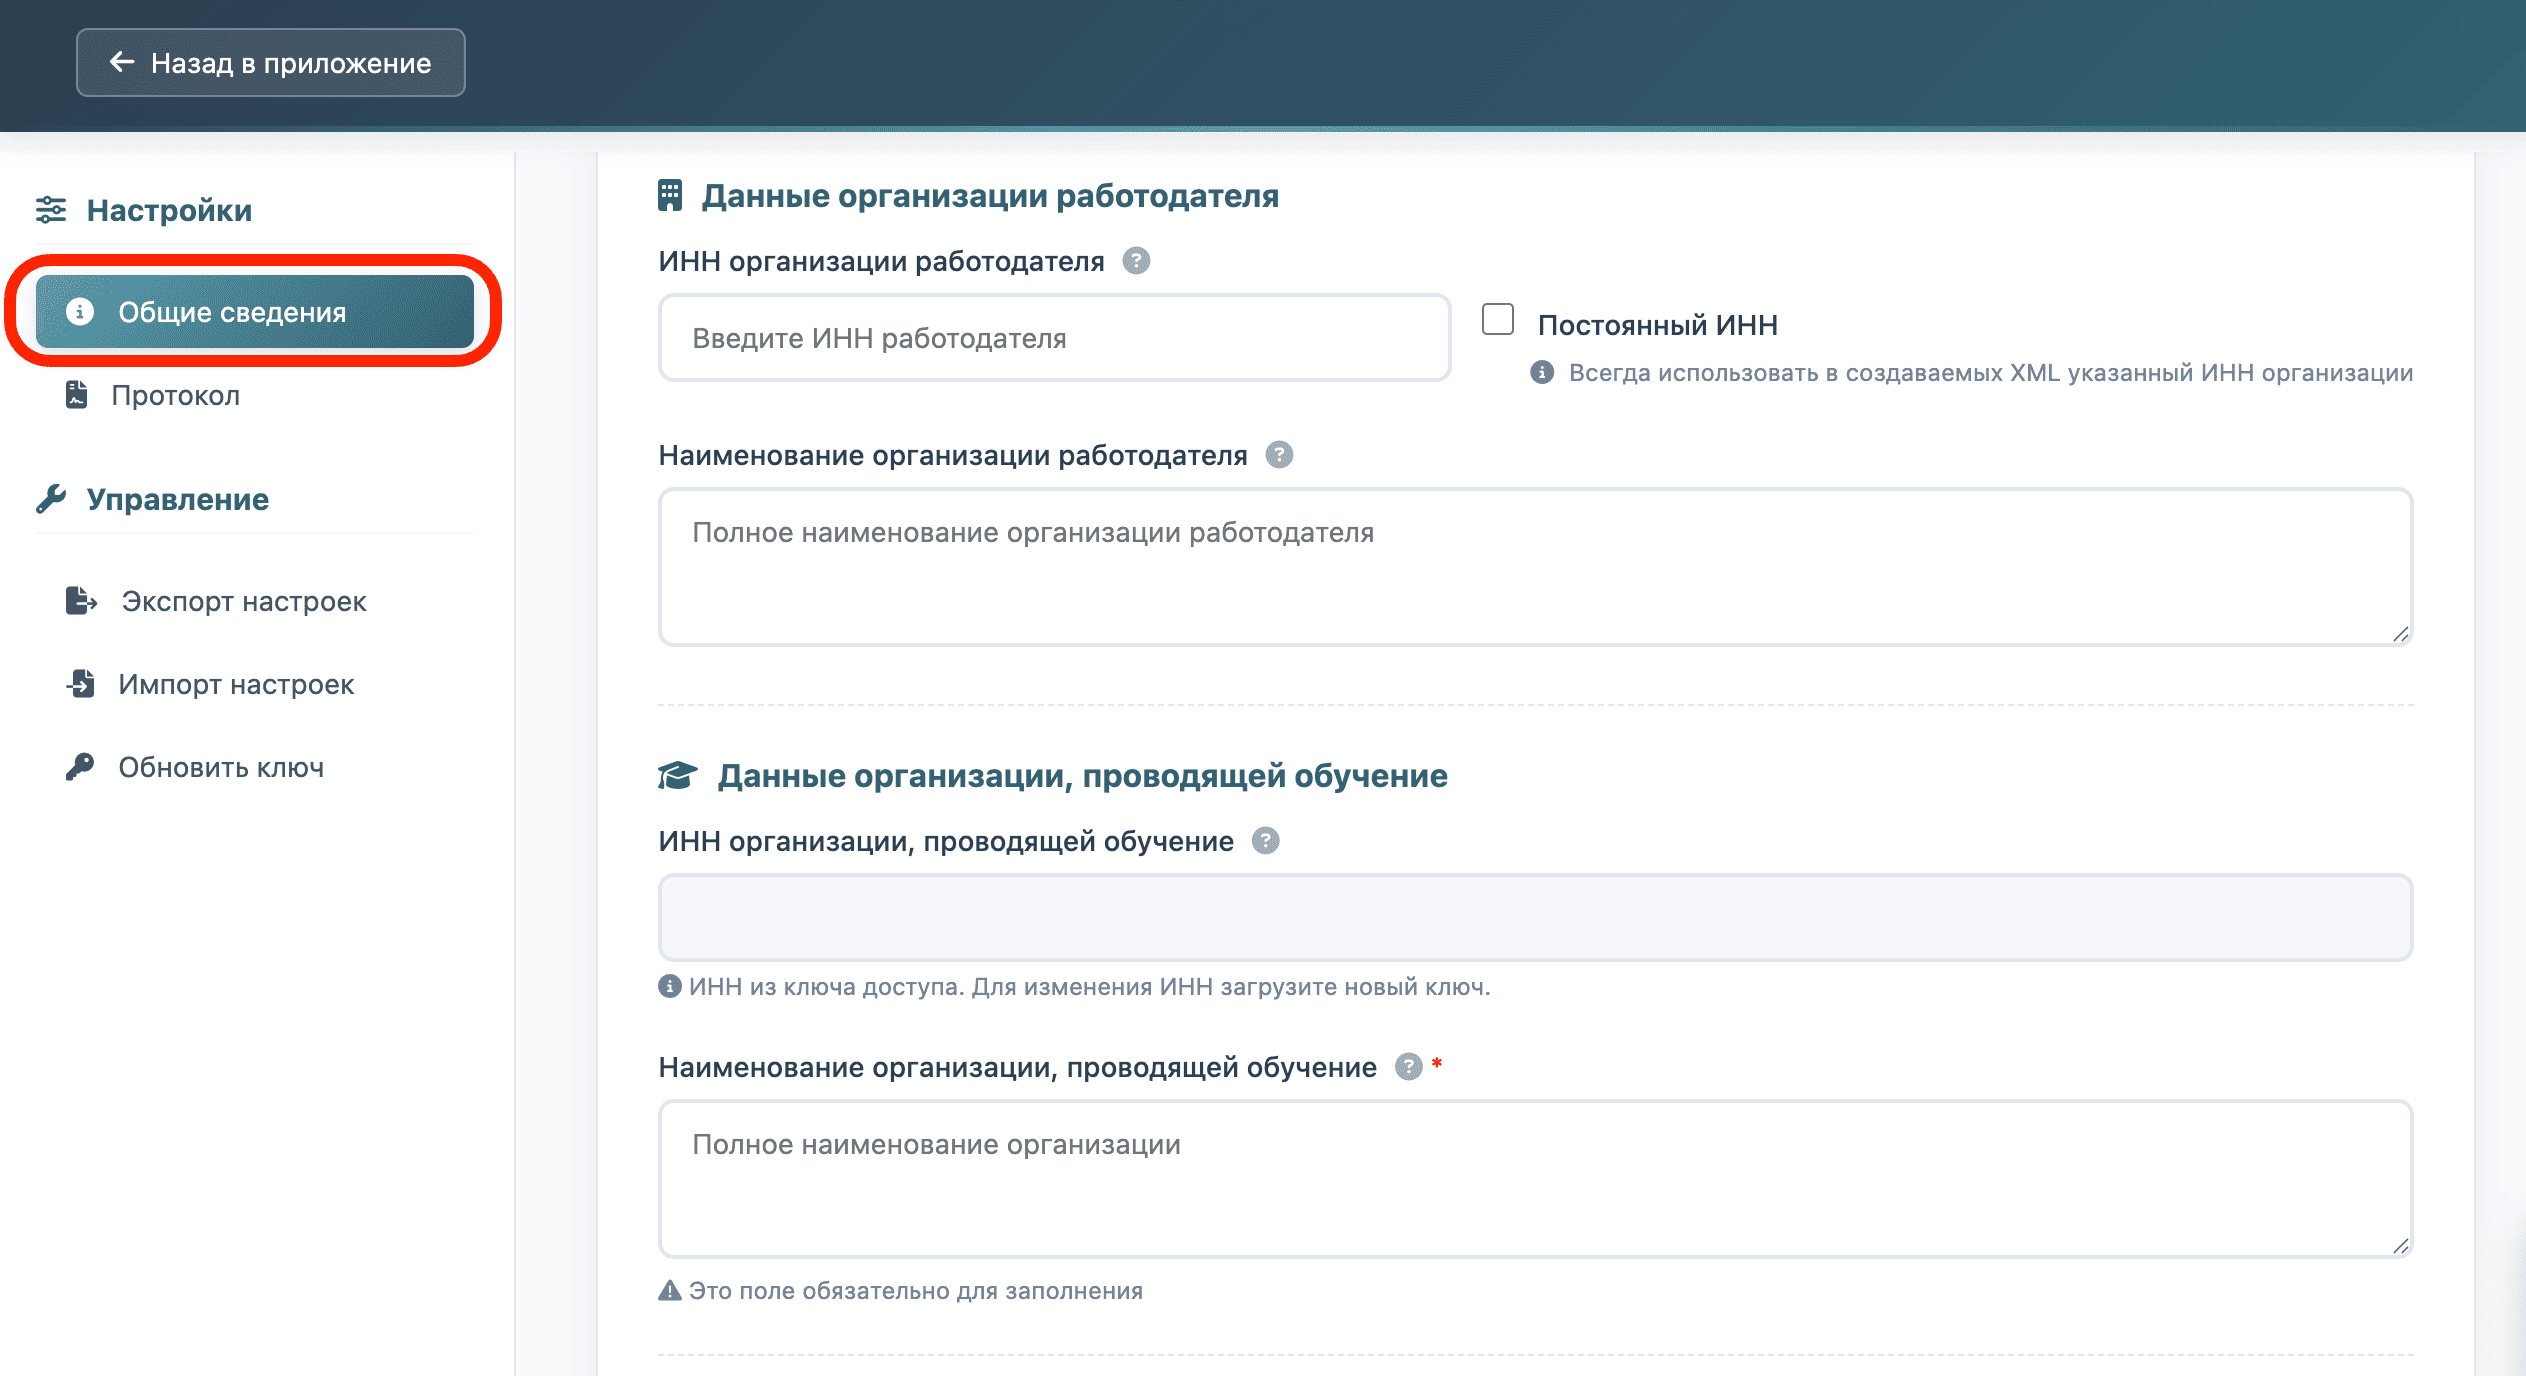The height and width of the screenshot is (1376, 2526).
Task: Click wrench icon next to Управление
Action: point(51,499)
